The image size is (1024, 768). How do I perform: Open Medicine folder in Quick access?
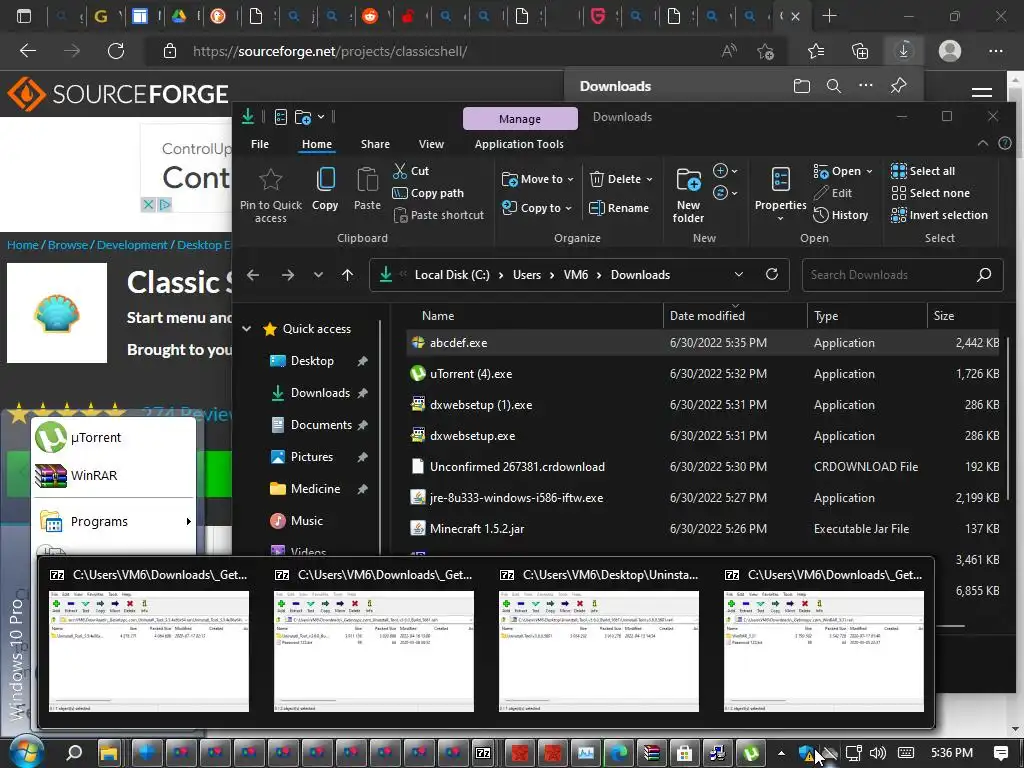tap(315, 488)
